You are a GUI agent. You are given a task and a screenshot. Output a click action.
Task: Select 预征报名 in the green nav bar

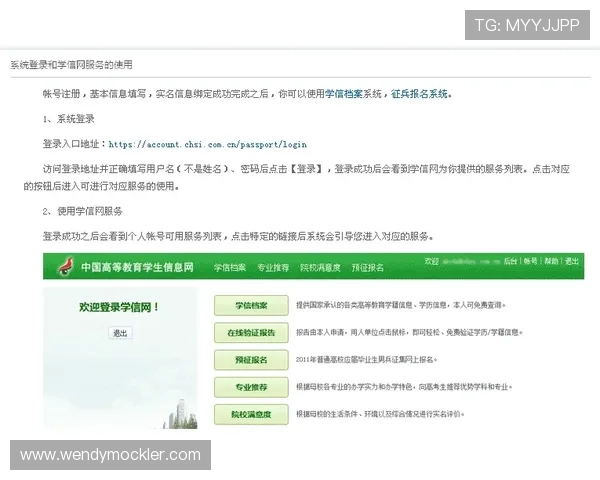click(367, 267)
